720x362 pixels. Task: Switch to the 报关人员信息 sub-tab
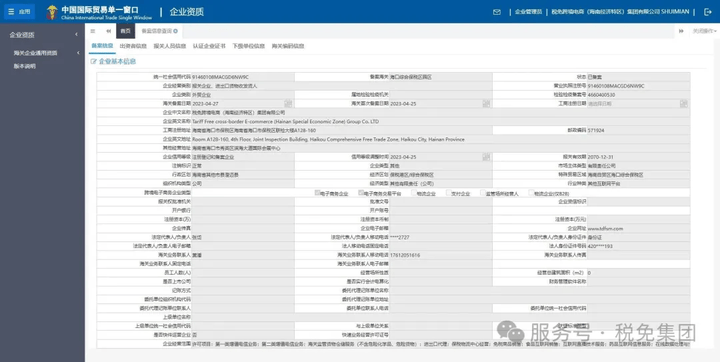170,46
